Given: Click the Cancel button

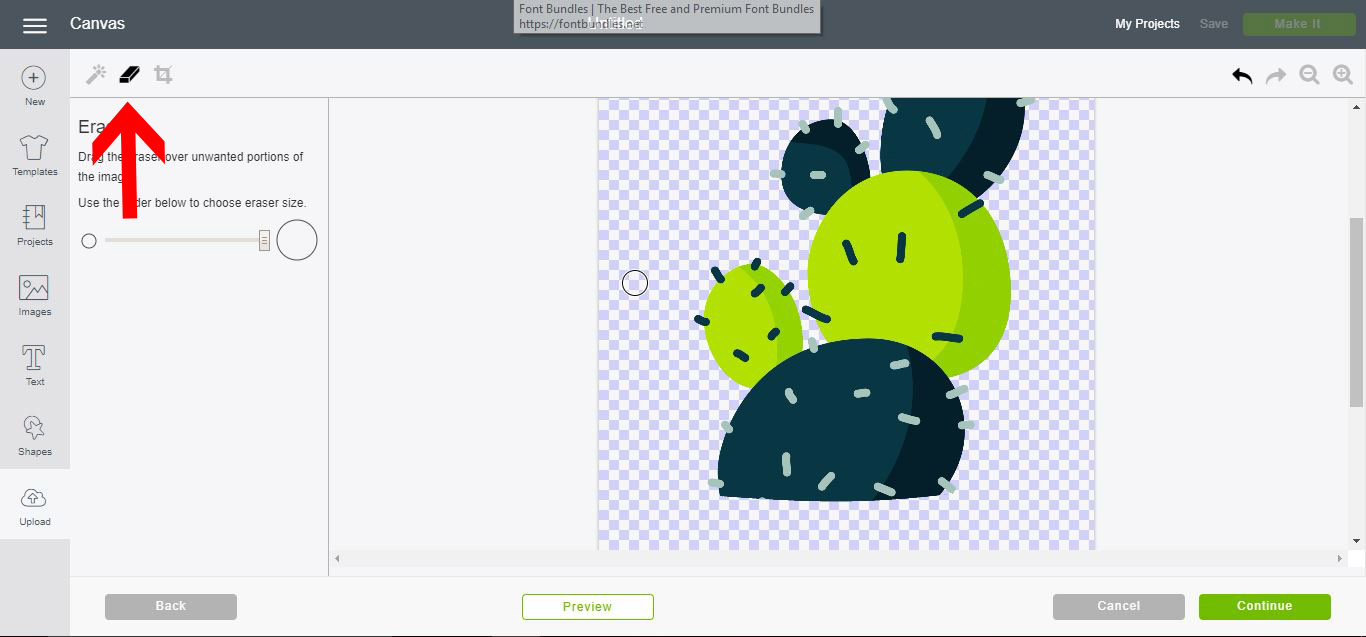Looking at the screenshot, I should (1119, 606).
